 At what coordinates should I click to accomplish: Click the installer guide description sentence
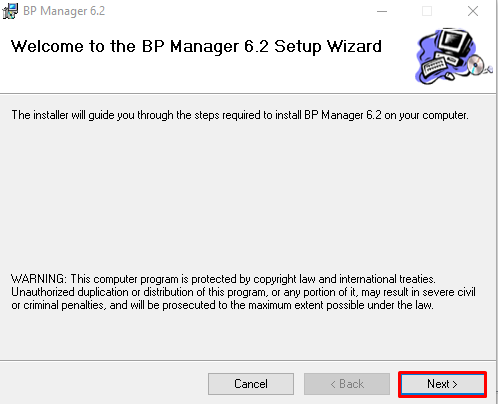click(x=240, y=115)
